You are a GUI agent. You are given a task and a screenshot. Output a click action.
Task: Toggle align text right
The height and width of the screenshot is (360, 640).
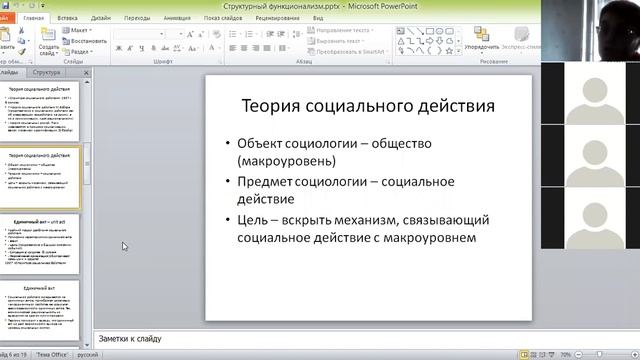(x=256, y=49)
